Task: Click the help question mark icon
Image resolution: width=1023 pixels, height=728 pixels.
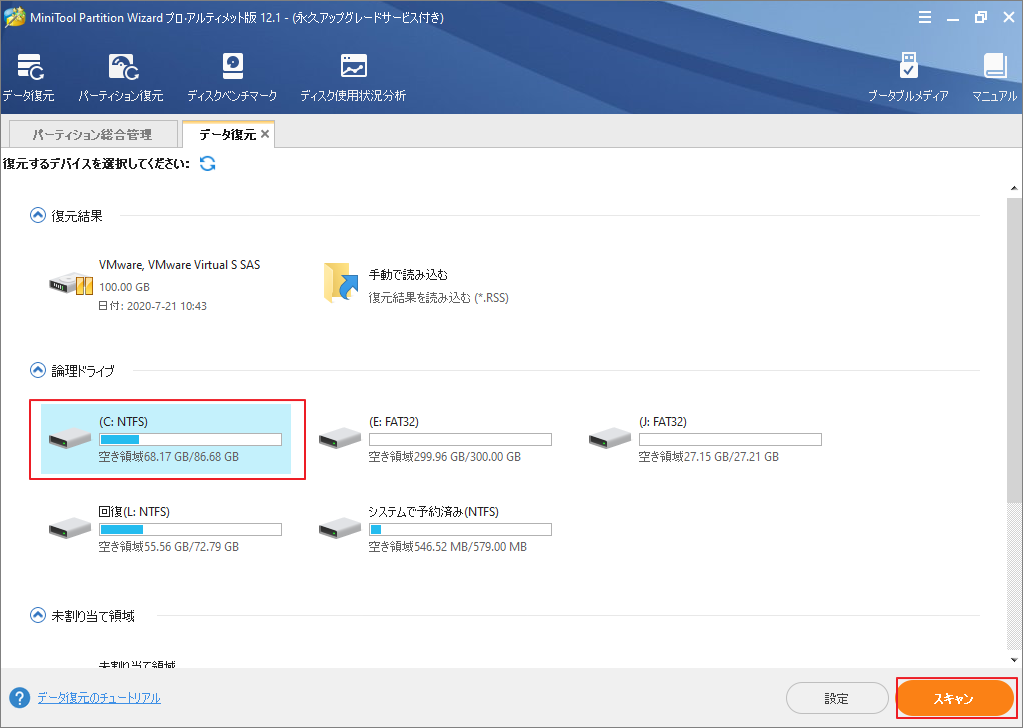Action: tap(20, 698)
